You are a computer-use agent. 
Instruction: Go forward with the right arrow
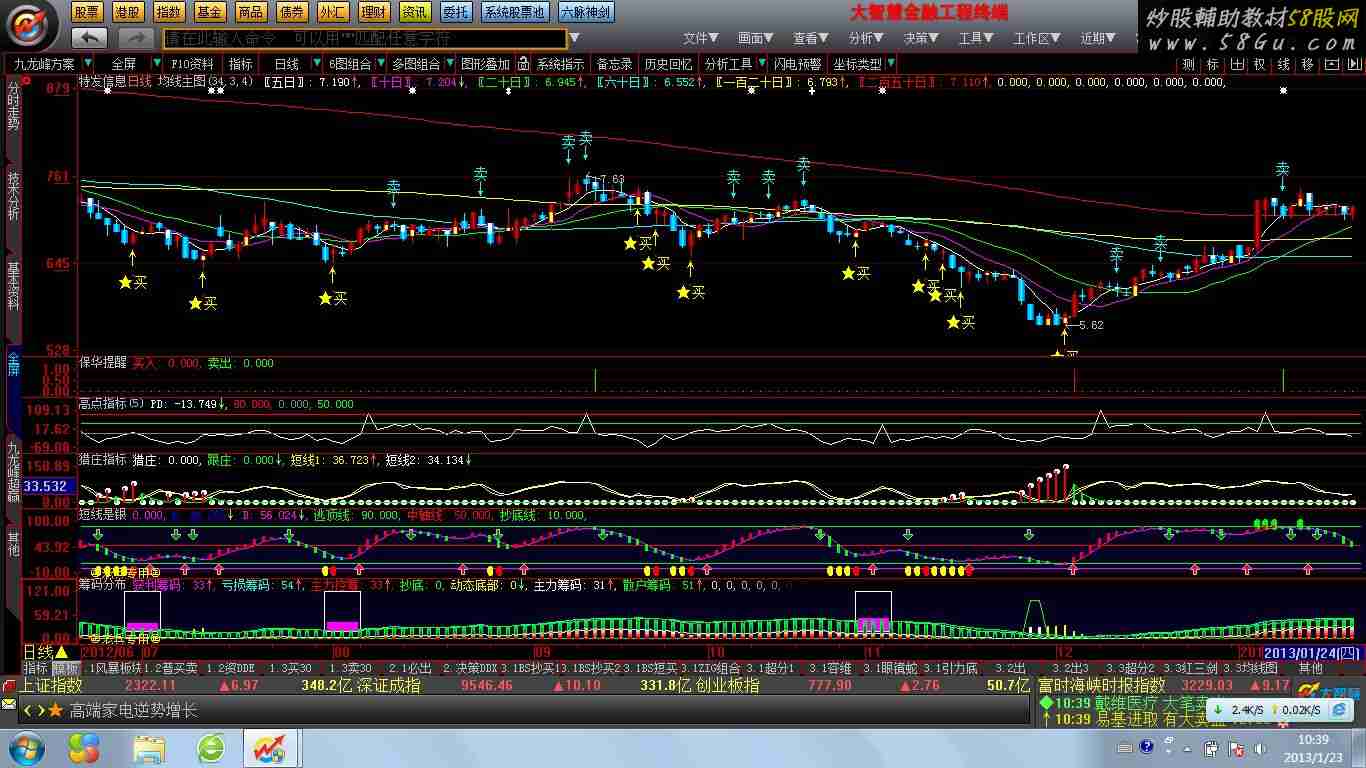click(x=136, y=38)
